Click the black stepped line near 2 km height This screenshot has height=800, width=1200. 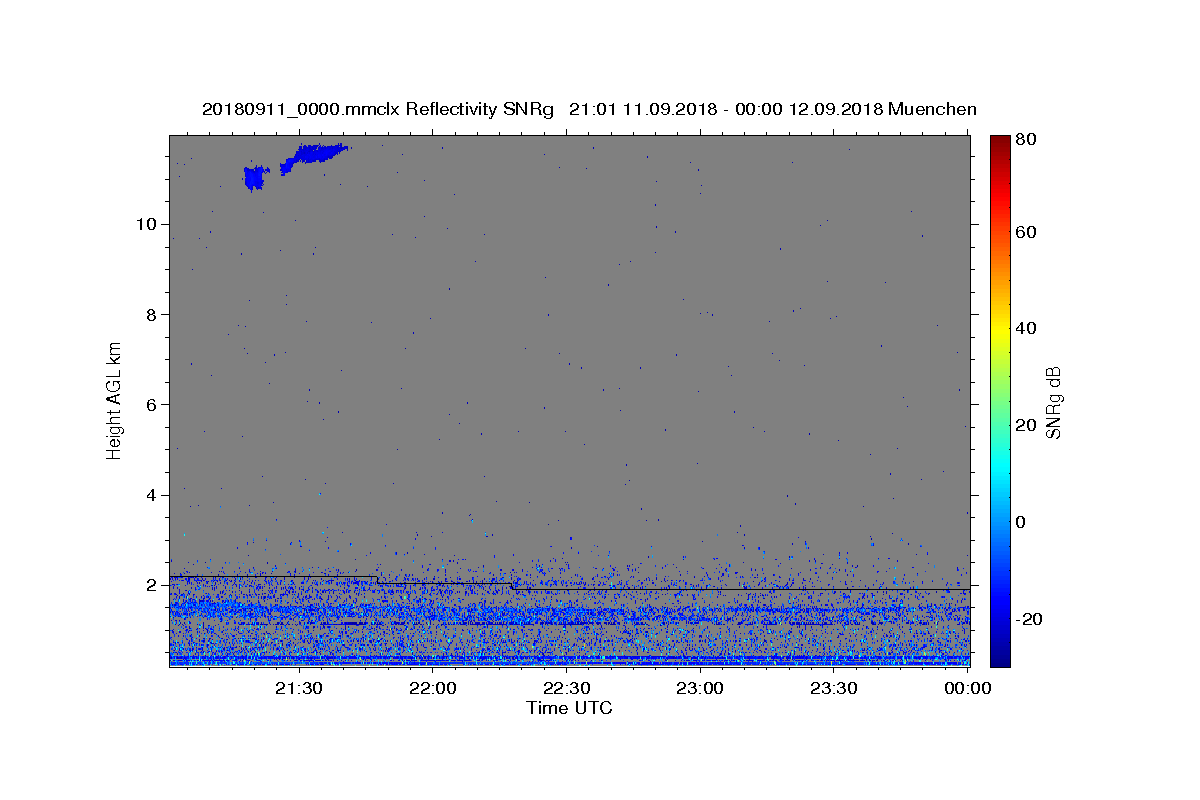pos(569,584)
